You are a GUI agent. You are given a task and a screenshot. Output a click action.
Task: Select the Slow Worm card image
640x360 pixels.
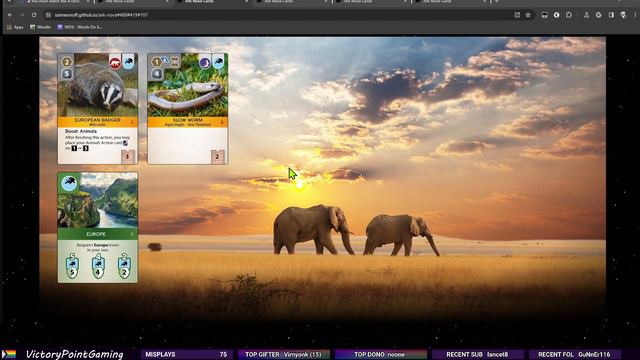point(188,85)
